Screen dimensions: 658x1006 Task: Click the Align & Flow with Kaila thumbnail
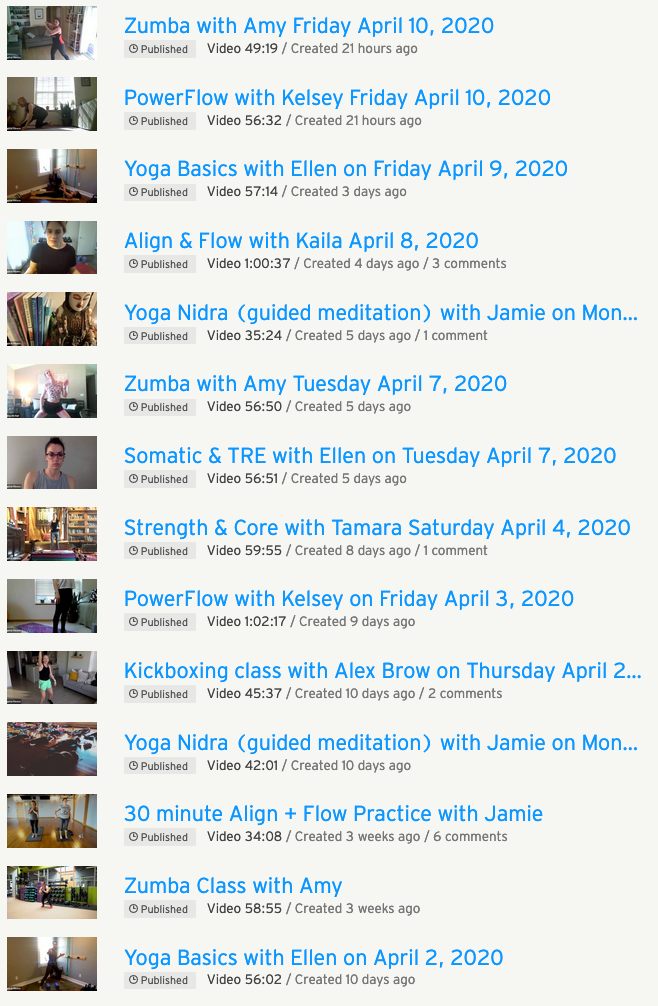[52, 248]
